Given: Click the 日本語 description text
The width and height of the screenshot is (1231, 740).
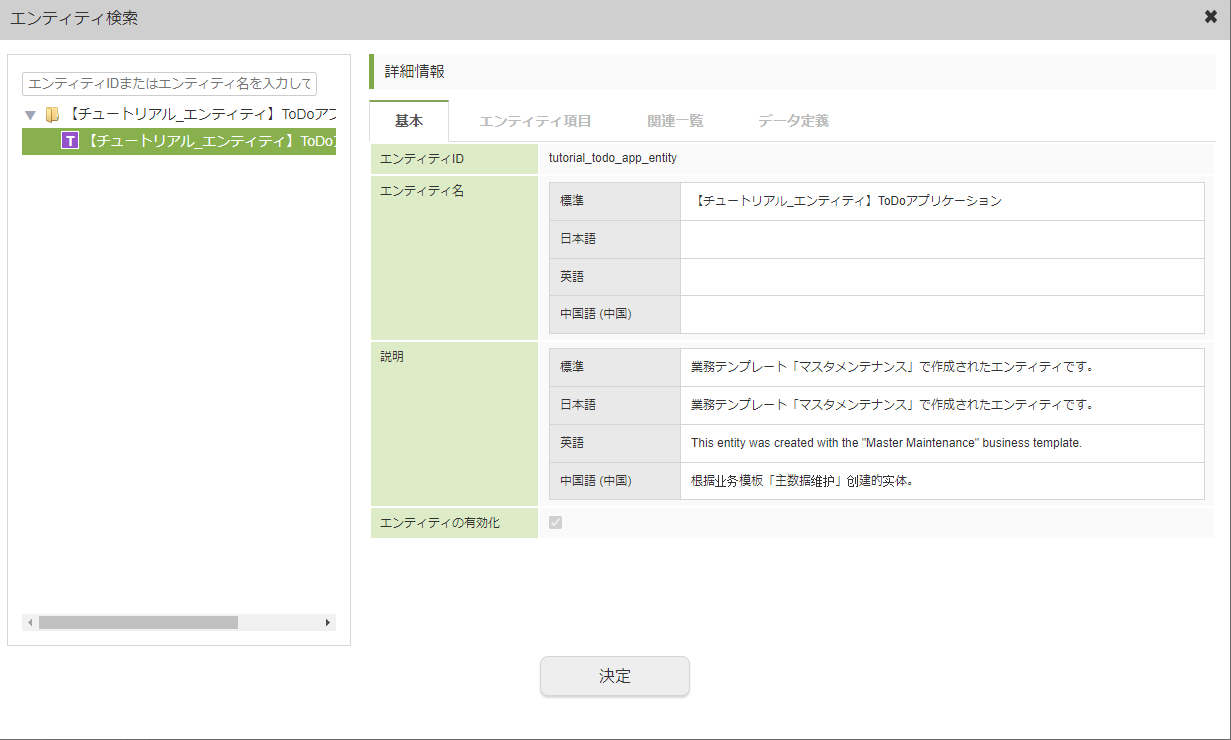Looking at the screenshot, I should [x=892, y=405].
